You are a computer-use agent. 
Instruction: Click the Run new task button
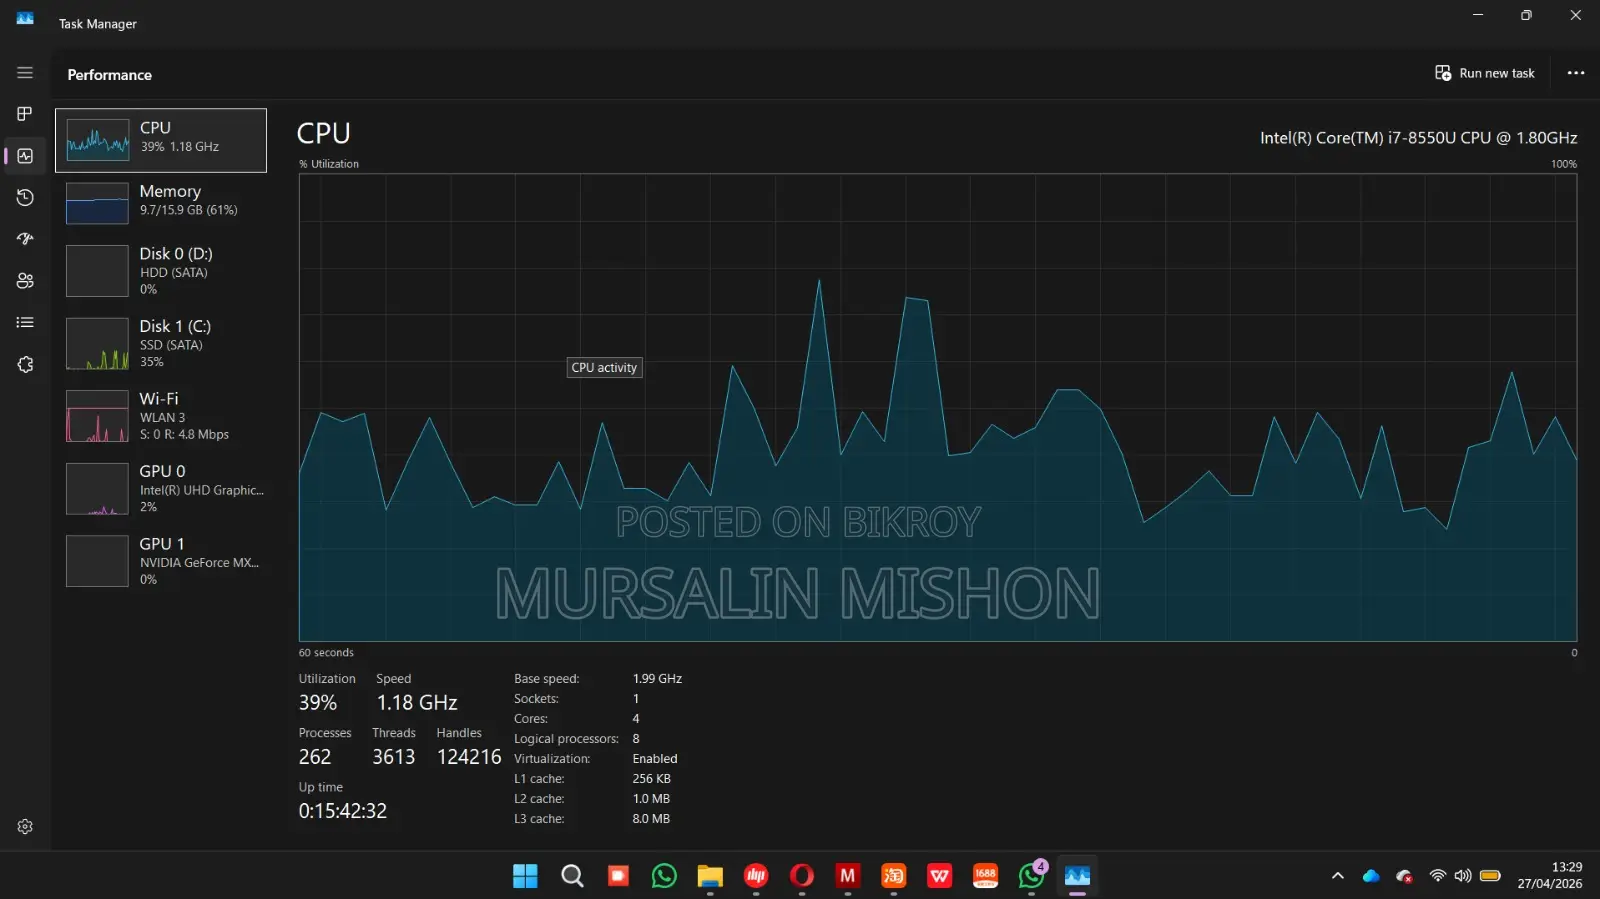(1485, 73)
